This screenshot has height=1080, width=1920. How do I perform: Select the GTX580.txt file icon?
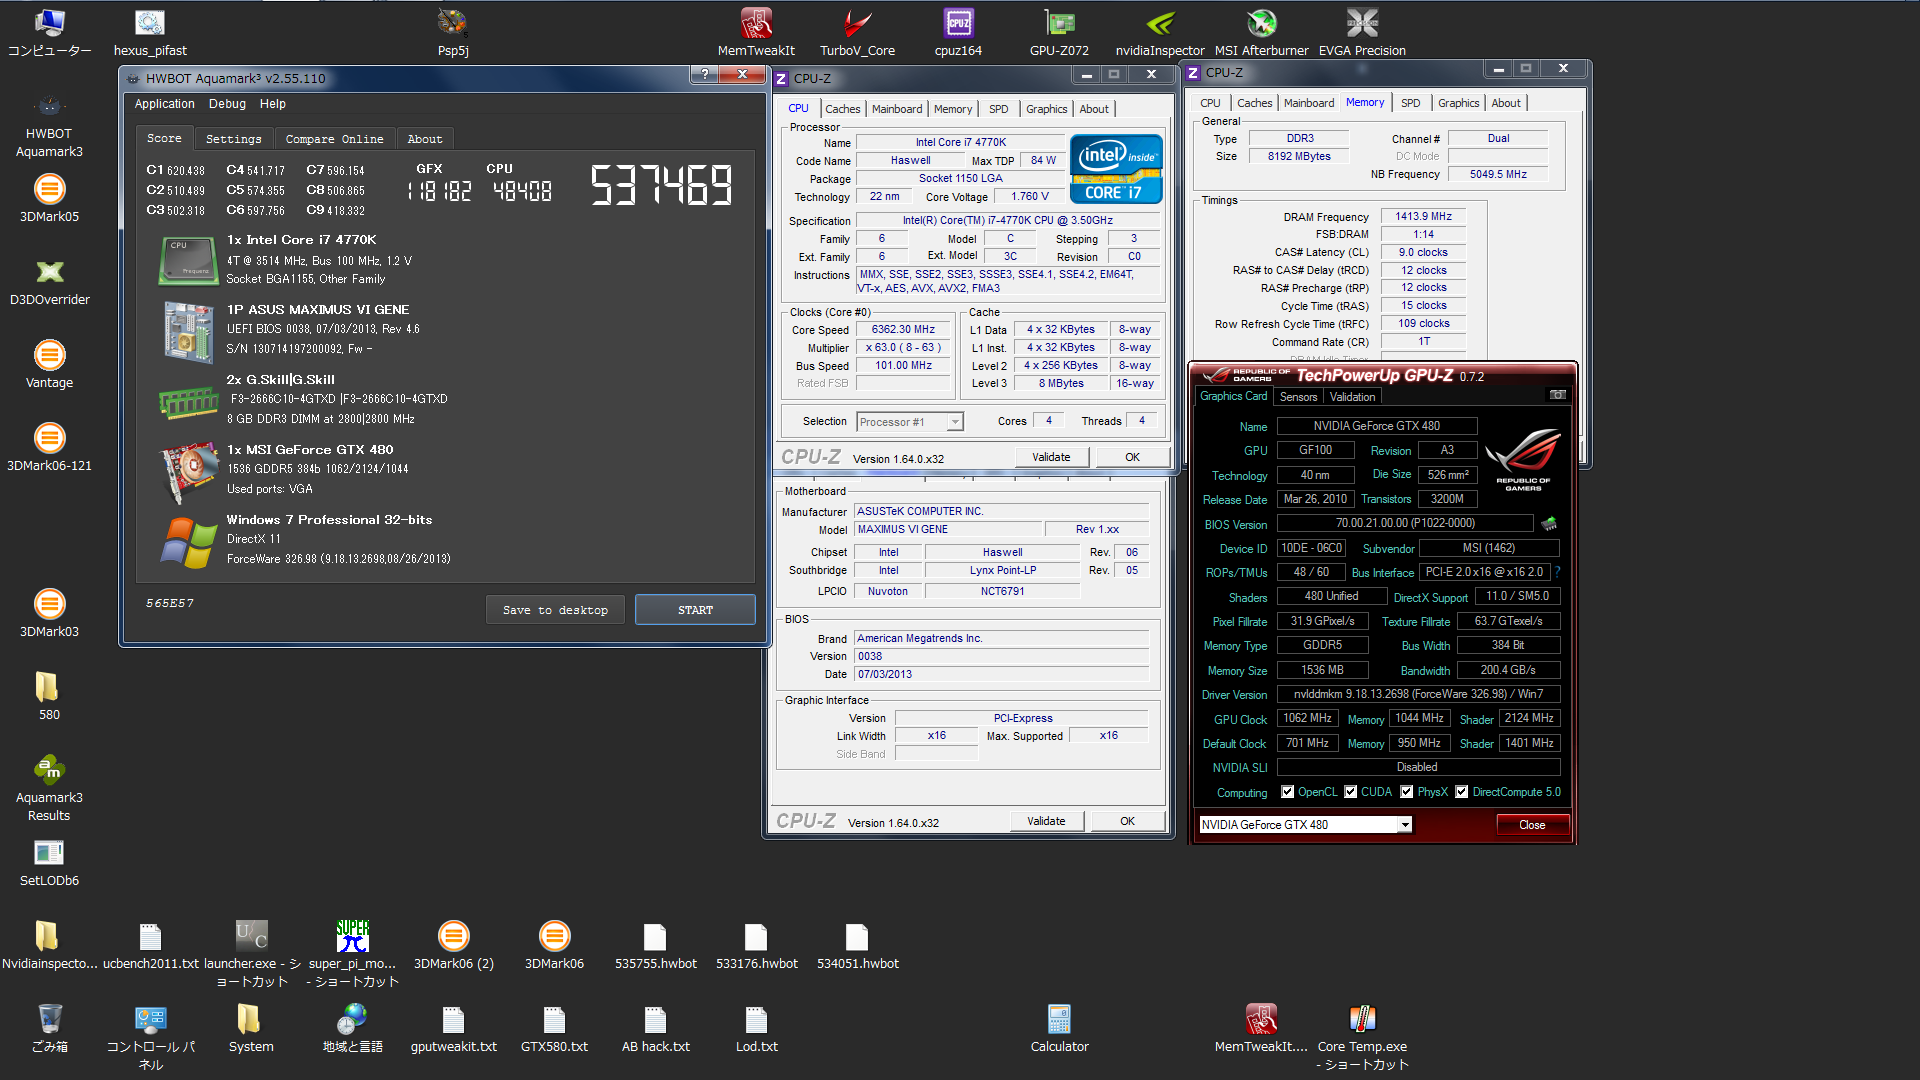click(554, 1028)
